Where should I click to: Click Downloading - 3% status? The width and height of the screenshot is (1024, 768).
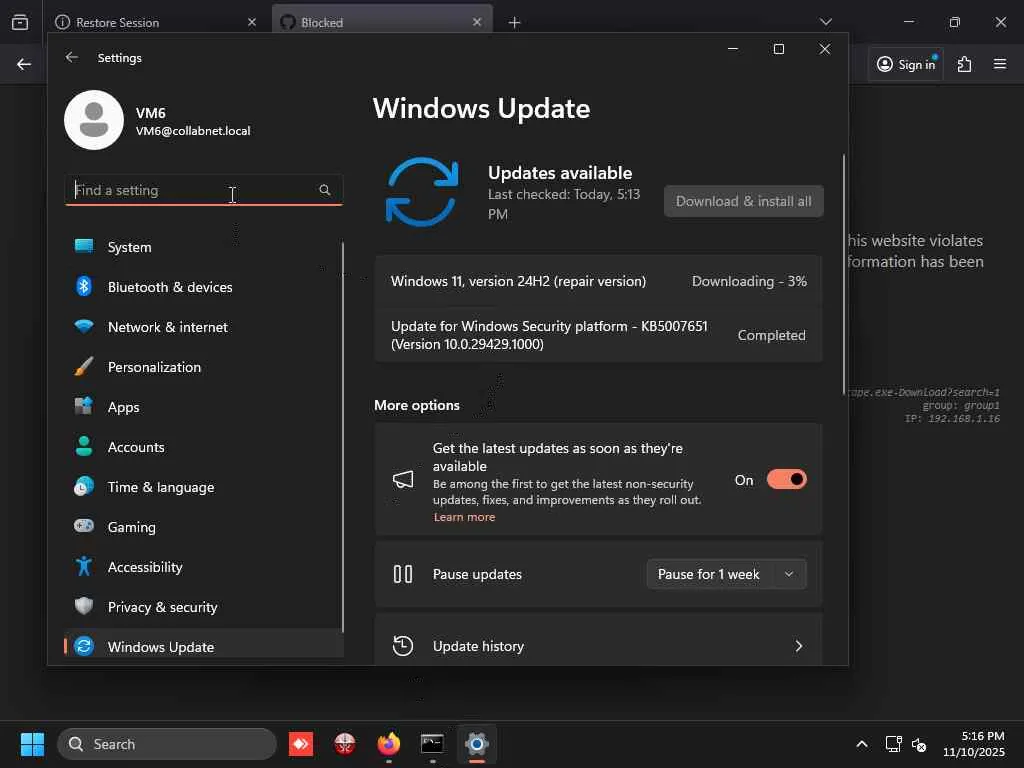coord(749,281)
